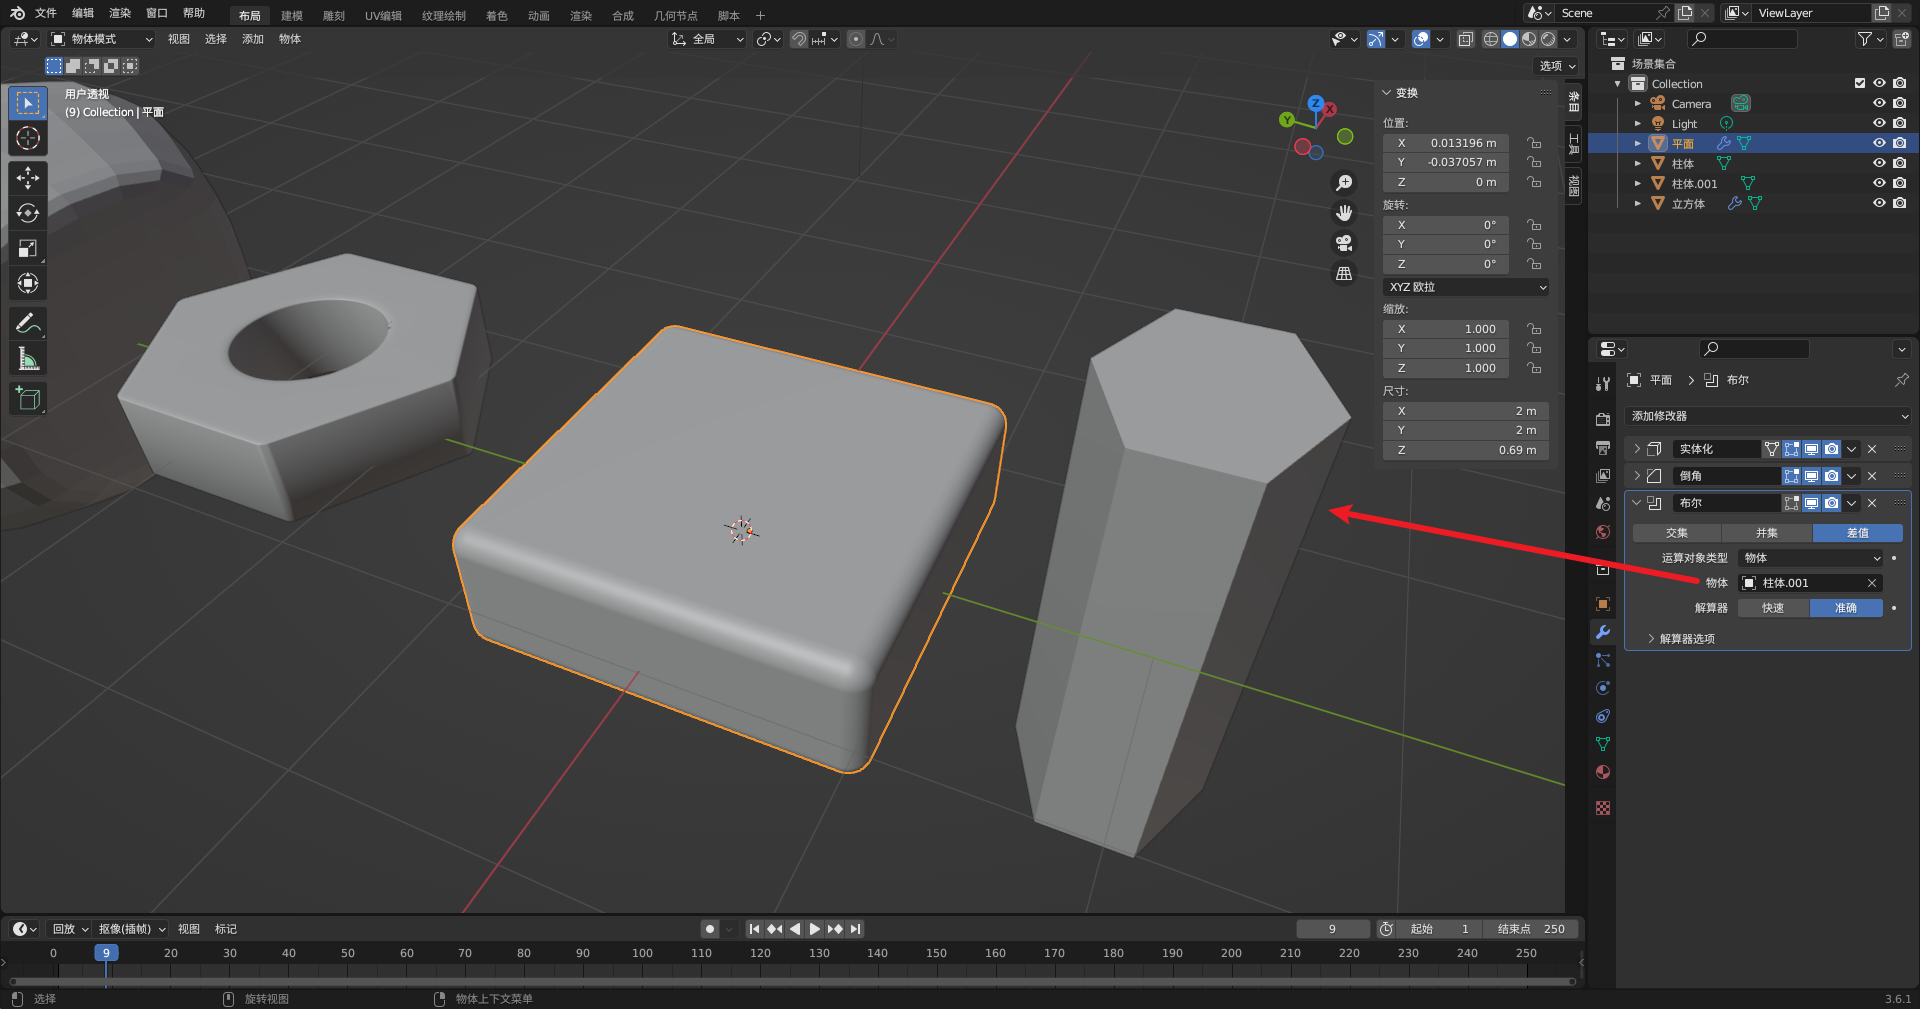The width and height of the screenshot is (1920, 1009).
Task: Select the Transform tool
Action: [x=28, y=283]
